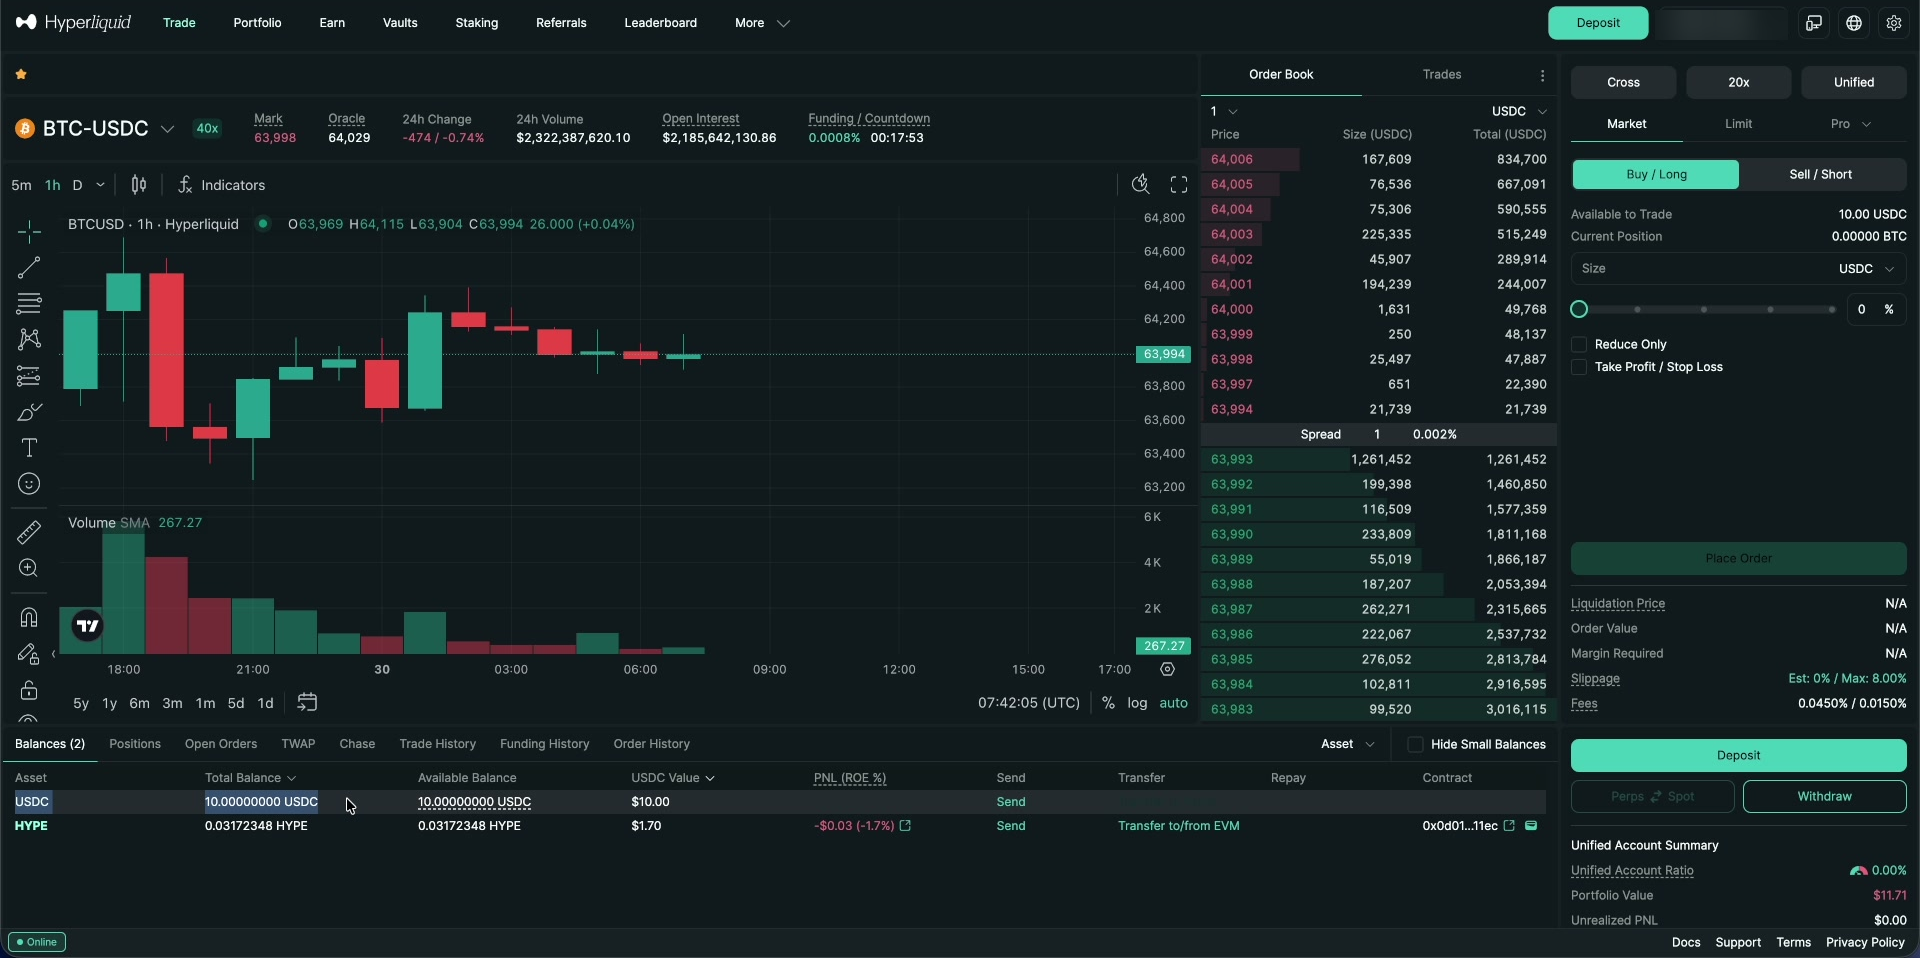This screenshot has height=958, width=1920.
Task: Select the Fibonacci retracement tool
Action: click(x=29, y=303)
